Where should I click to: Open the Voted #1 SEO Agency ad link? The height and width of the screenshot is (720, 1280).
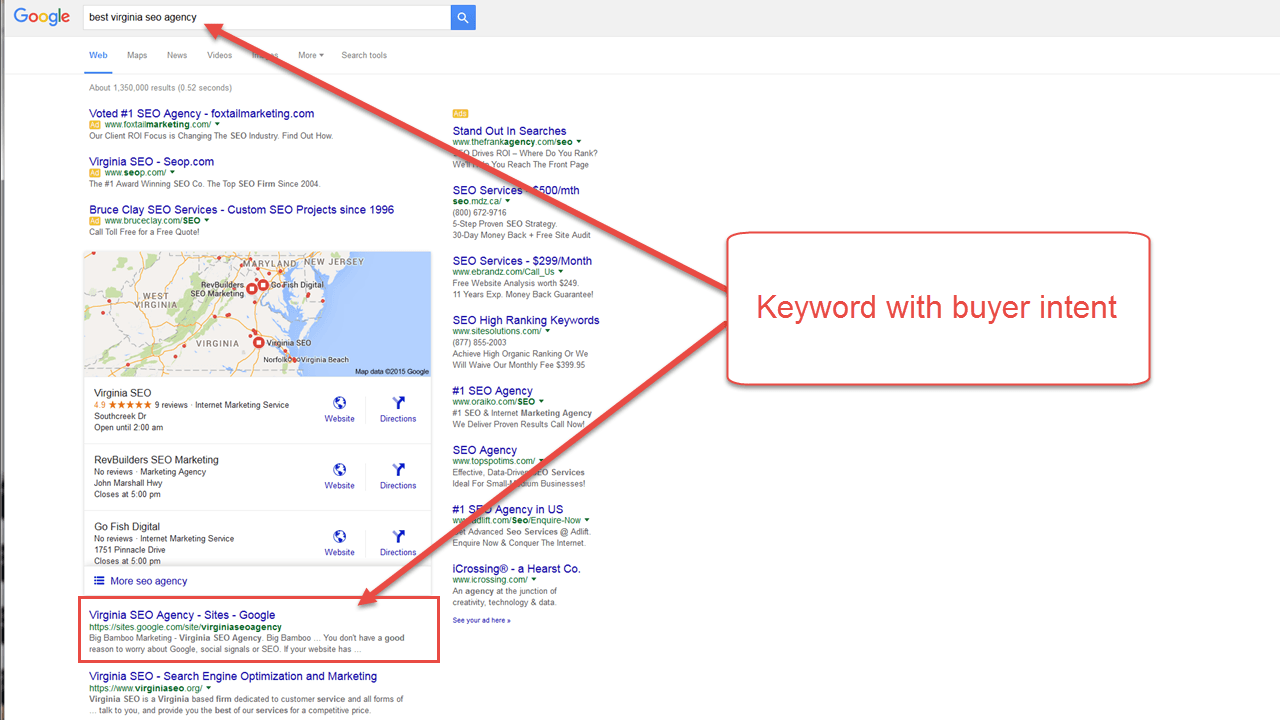pyautogui.click(x=201, y=113)
